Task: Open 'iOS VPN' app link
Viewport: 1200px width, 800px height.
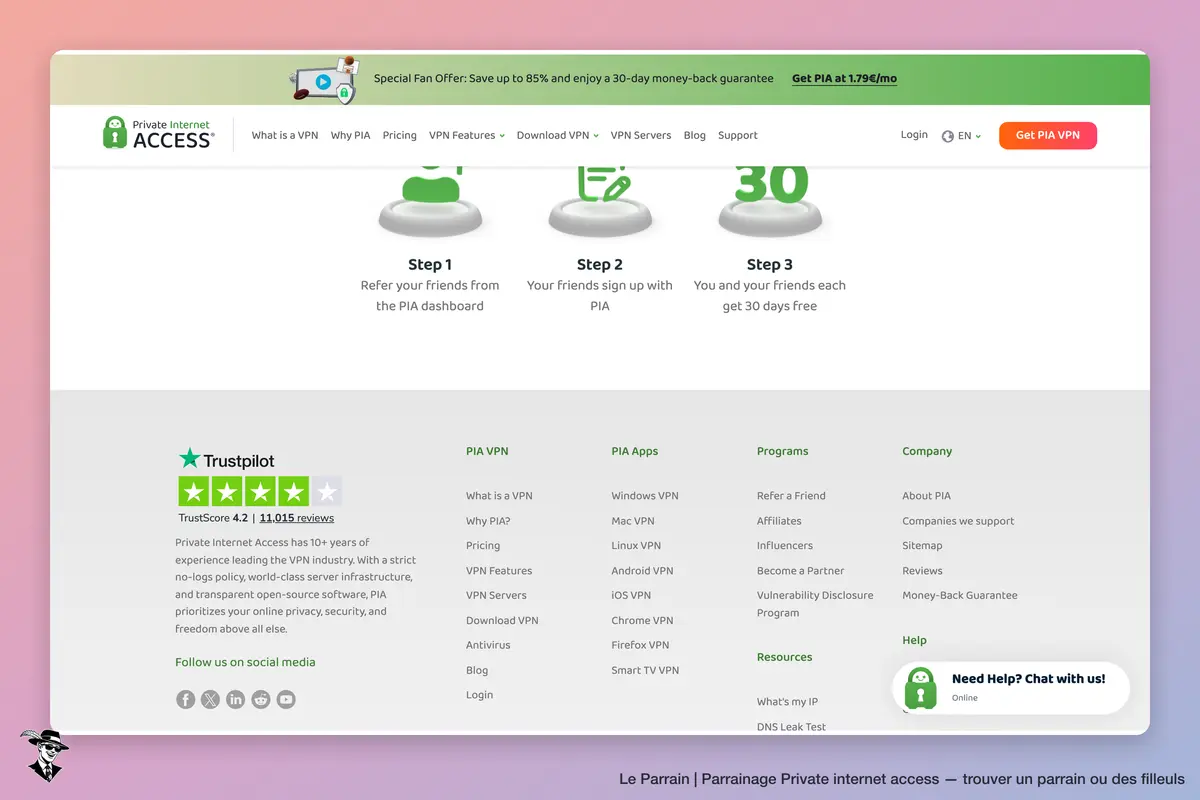Action: [x=631, y=595]
